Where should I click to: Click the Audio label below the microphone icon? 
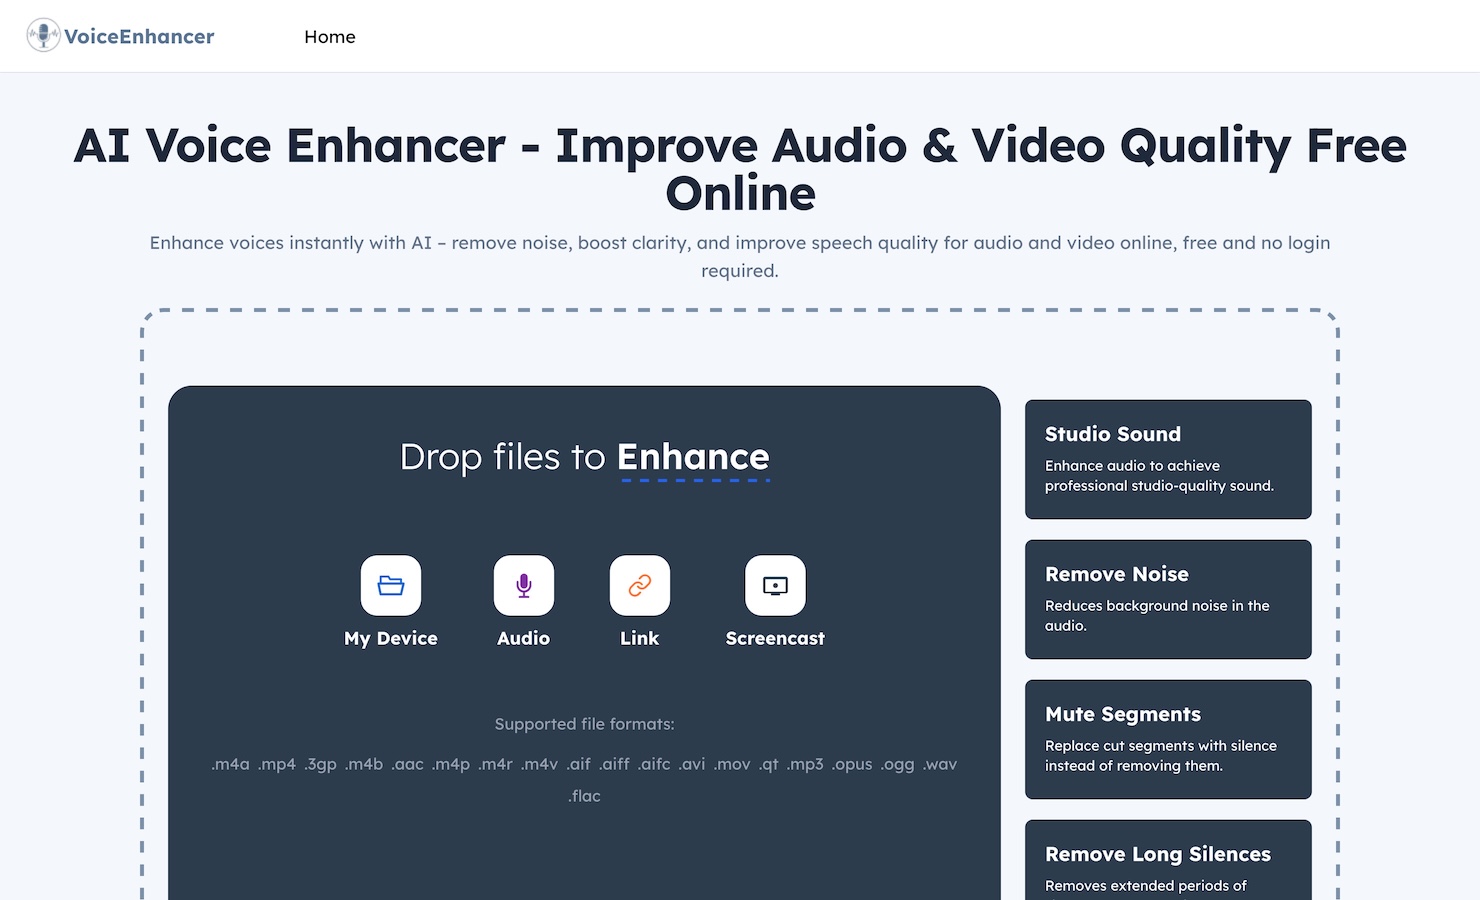pos(523,638)
